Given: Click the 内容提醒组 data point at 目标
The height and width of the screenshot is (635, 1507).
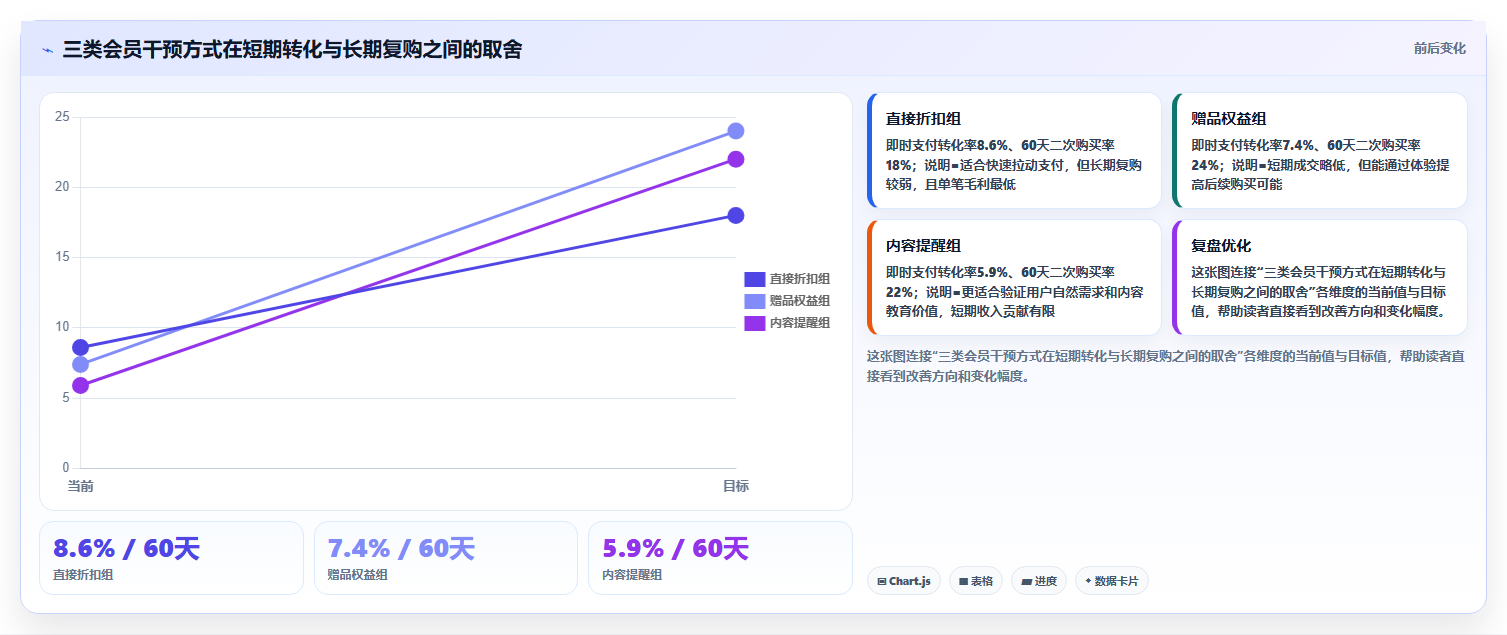Looking at the screenshot, I should click(x=735, y=159).
